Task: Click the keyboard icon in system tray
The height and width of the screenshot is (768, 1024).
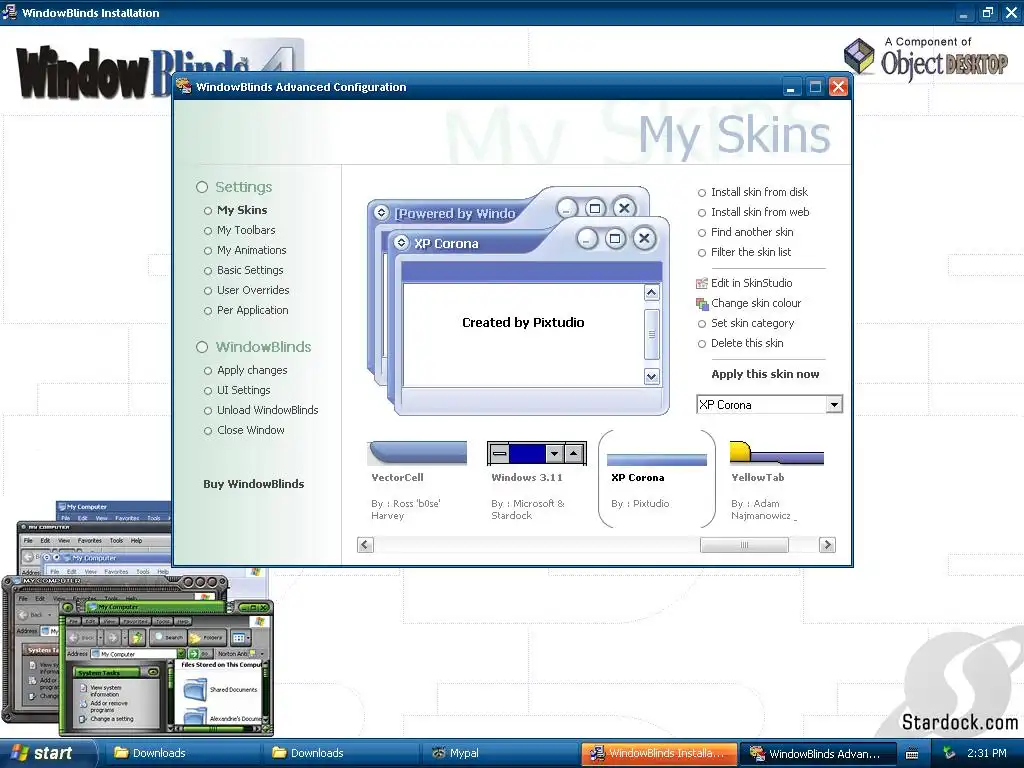Action: coord(912,754)
